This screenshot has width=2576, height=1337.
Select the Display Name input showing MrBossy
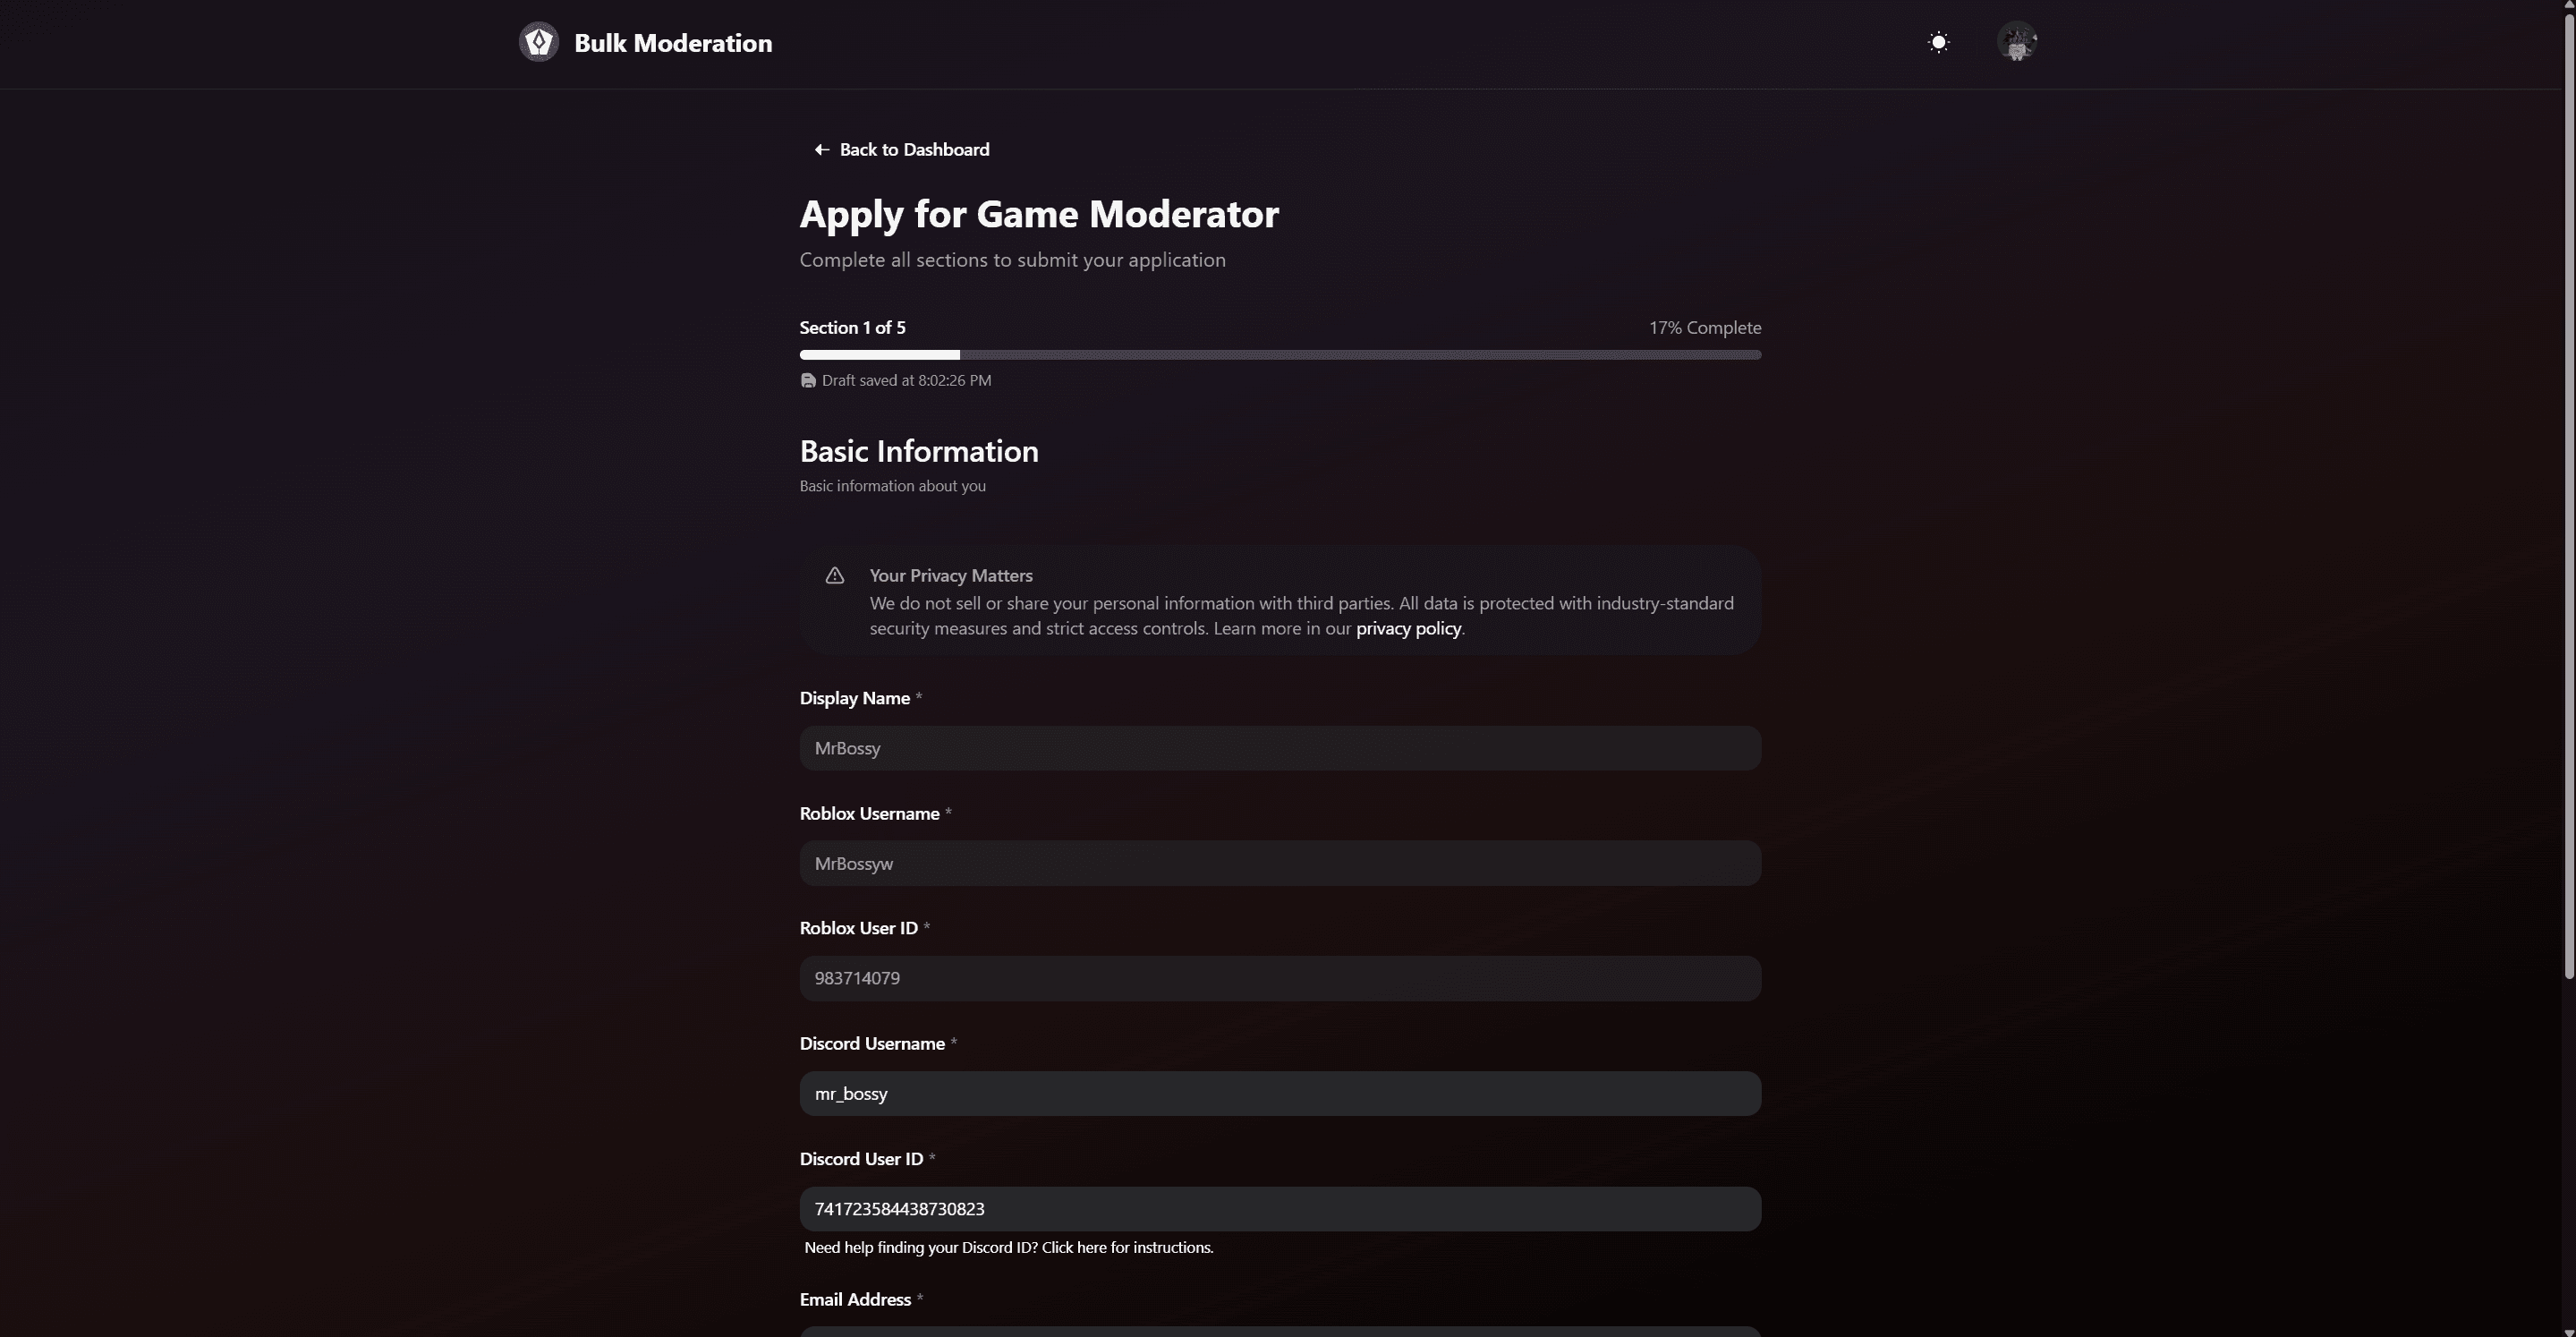coord(1280,748)
